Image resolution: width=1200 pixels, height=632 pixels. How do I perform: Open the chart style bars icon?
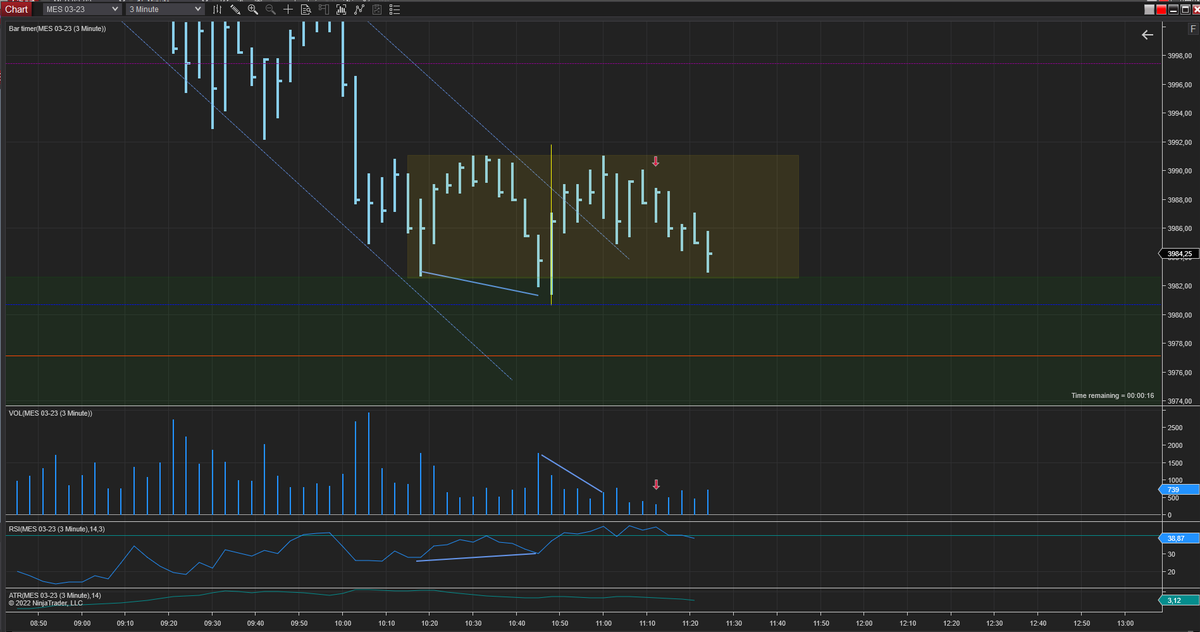[x=217, y=9]
